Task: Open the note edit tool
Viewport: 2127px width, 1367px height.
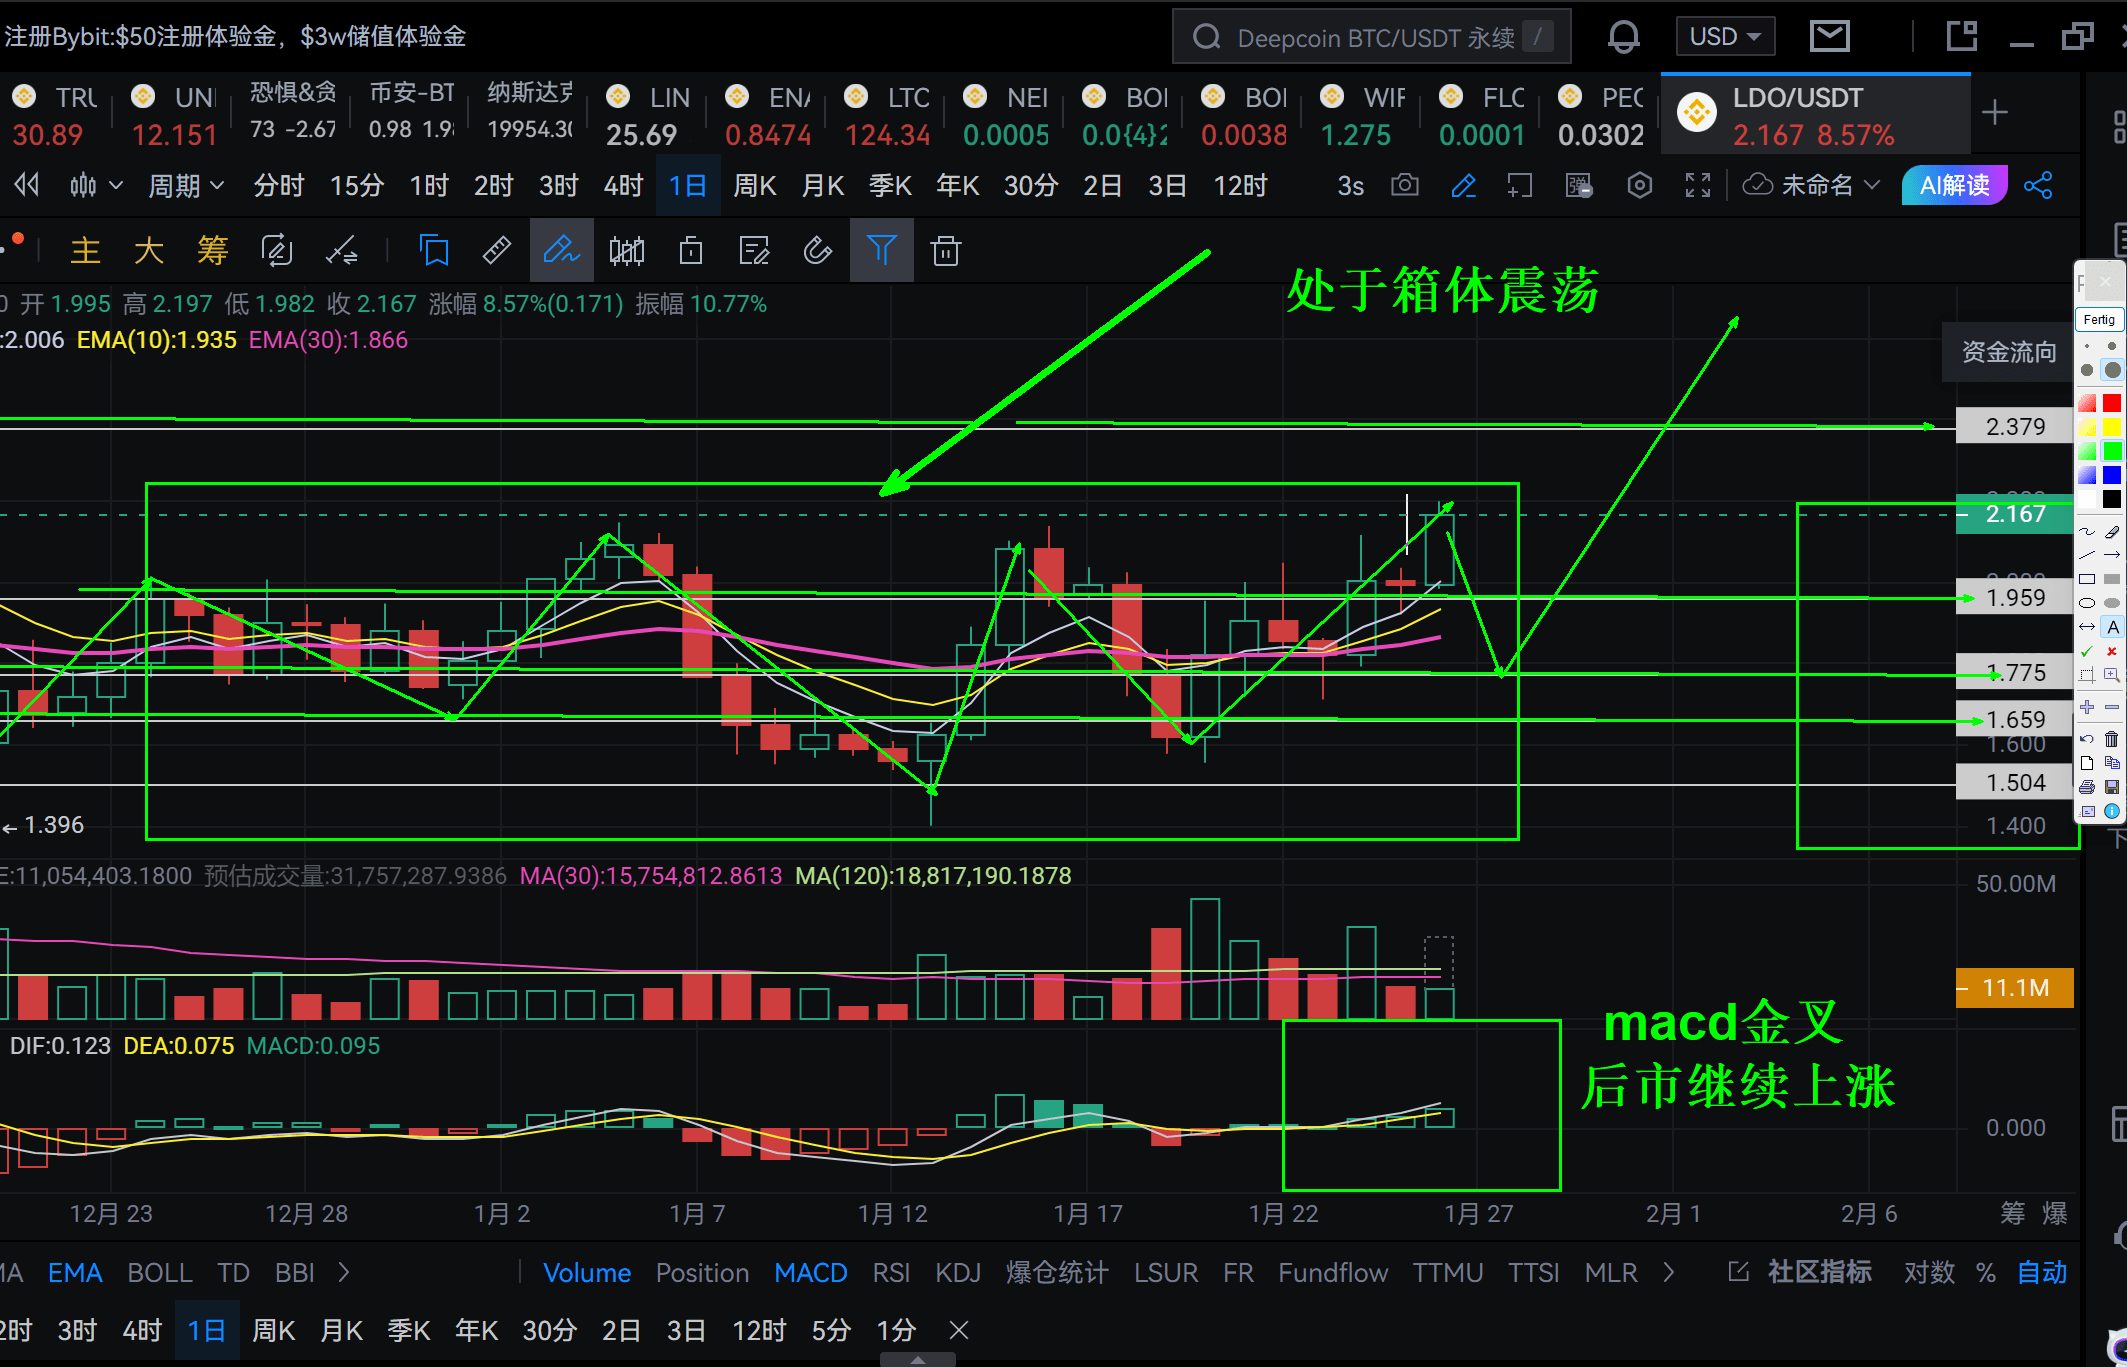Action: pyautogui.click(x=754, y=250)
